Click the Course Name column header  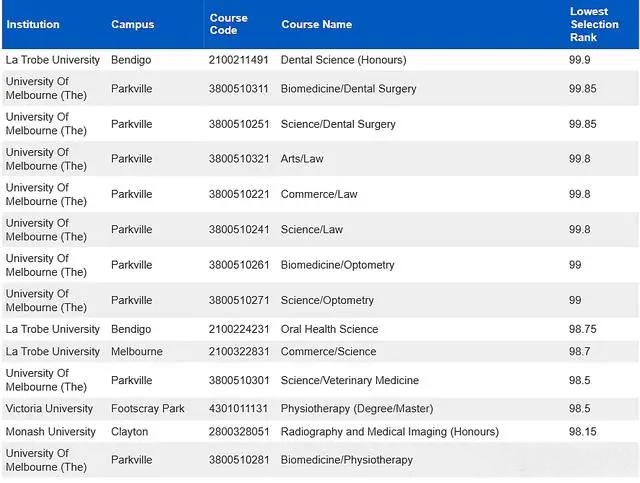pos(316,24)
